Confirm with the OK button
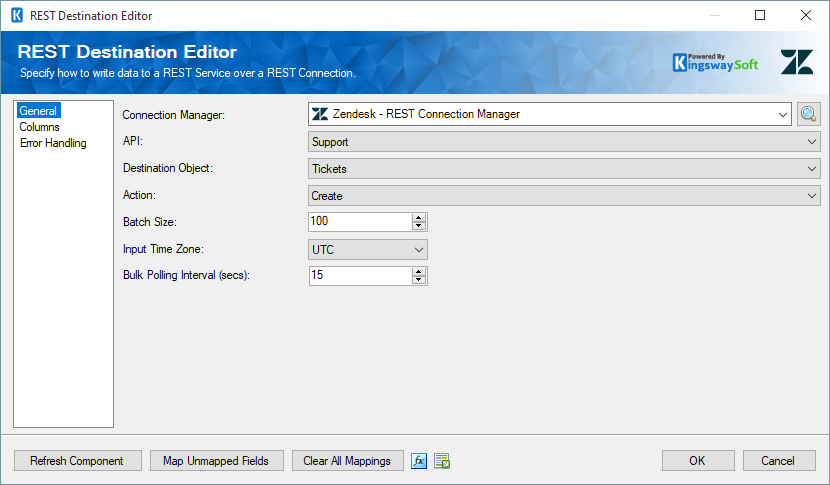The image size is (830, 485). coord(698,461)
